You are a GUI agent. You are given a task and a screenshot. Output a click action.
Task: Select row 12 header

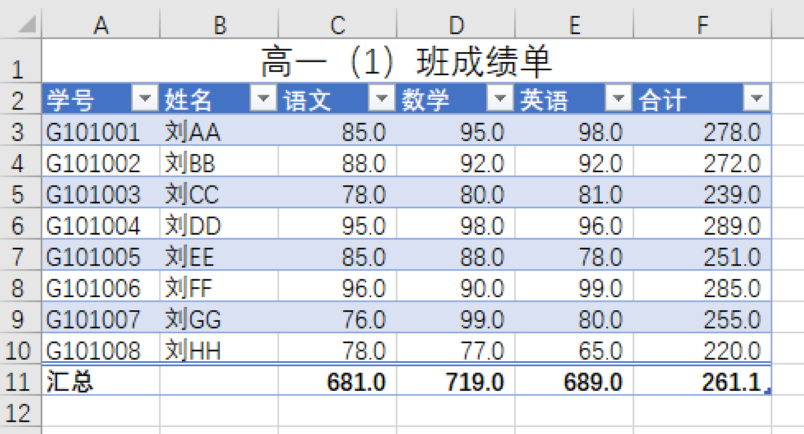[21, 411]
